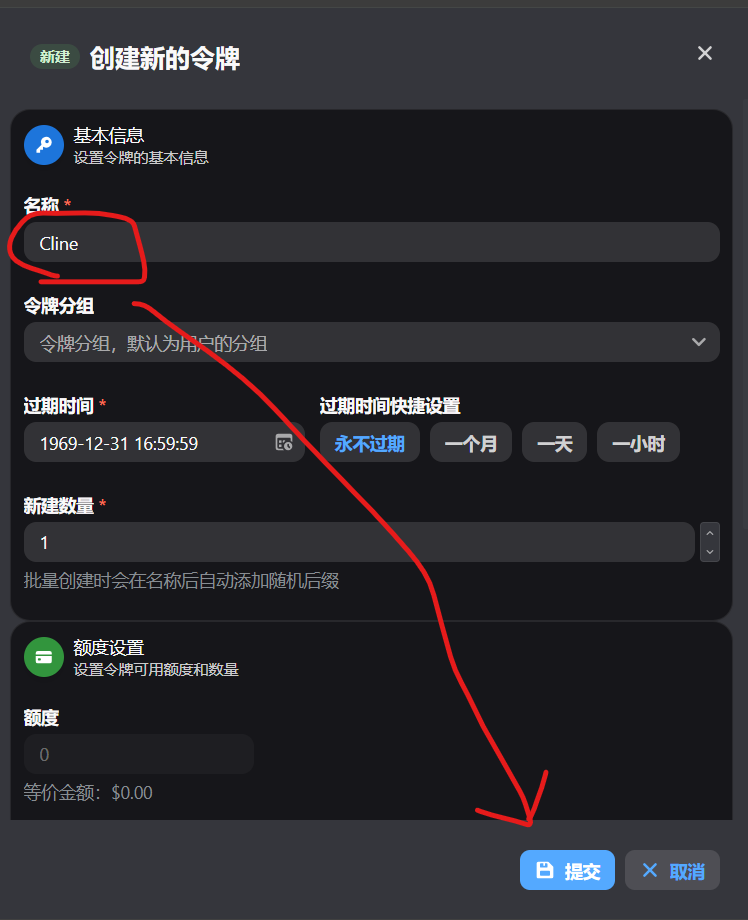
Task: Cancel with the 取消 button
Action: (672, 870)
